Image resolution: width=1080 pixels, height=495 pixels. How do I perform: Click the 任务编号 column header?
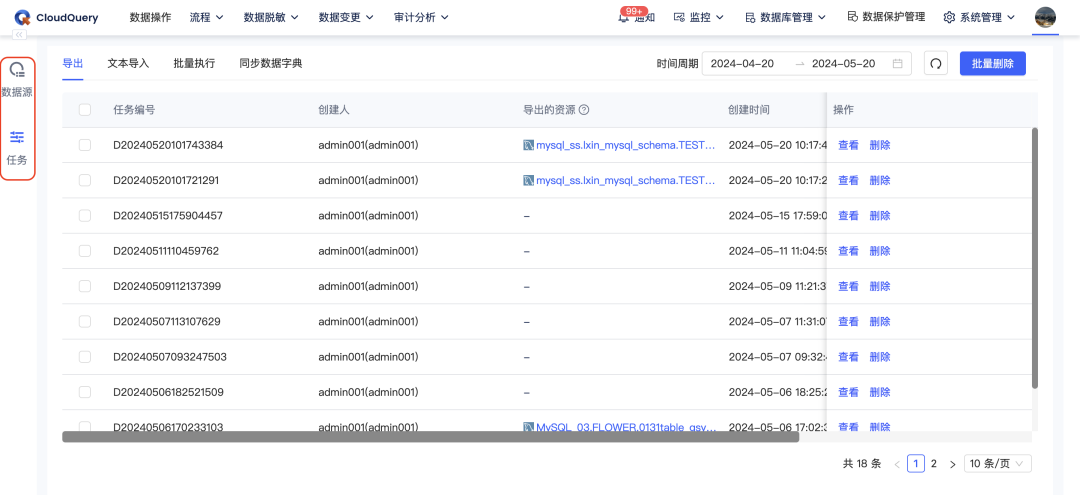(134, 109)
